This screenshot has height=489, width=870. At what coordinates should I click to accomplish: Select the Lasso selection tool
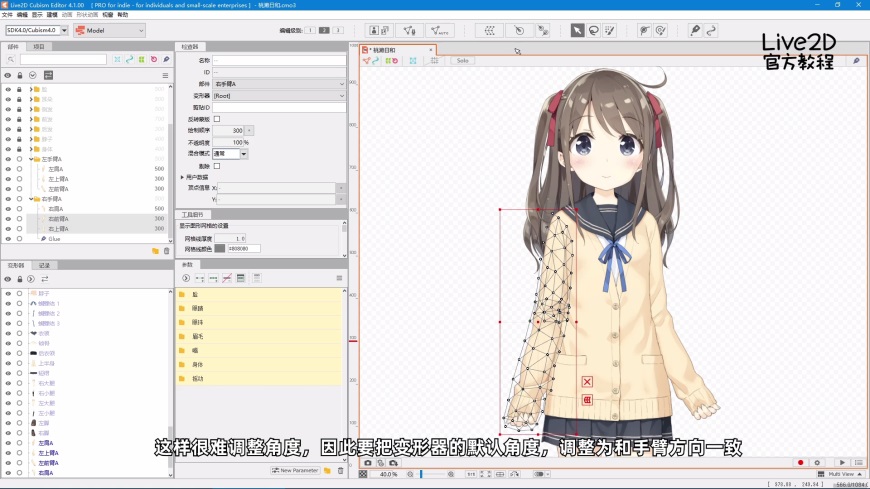click(594, 31)
